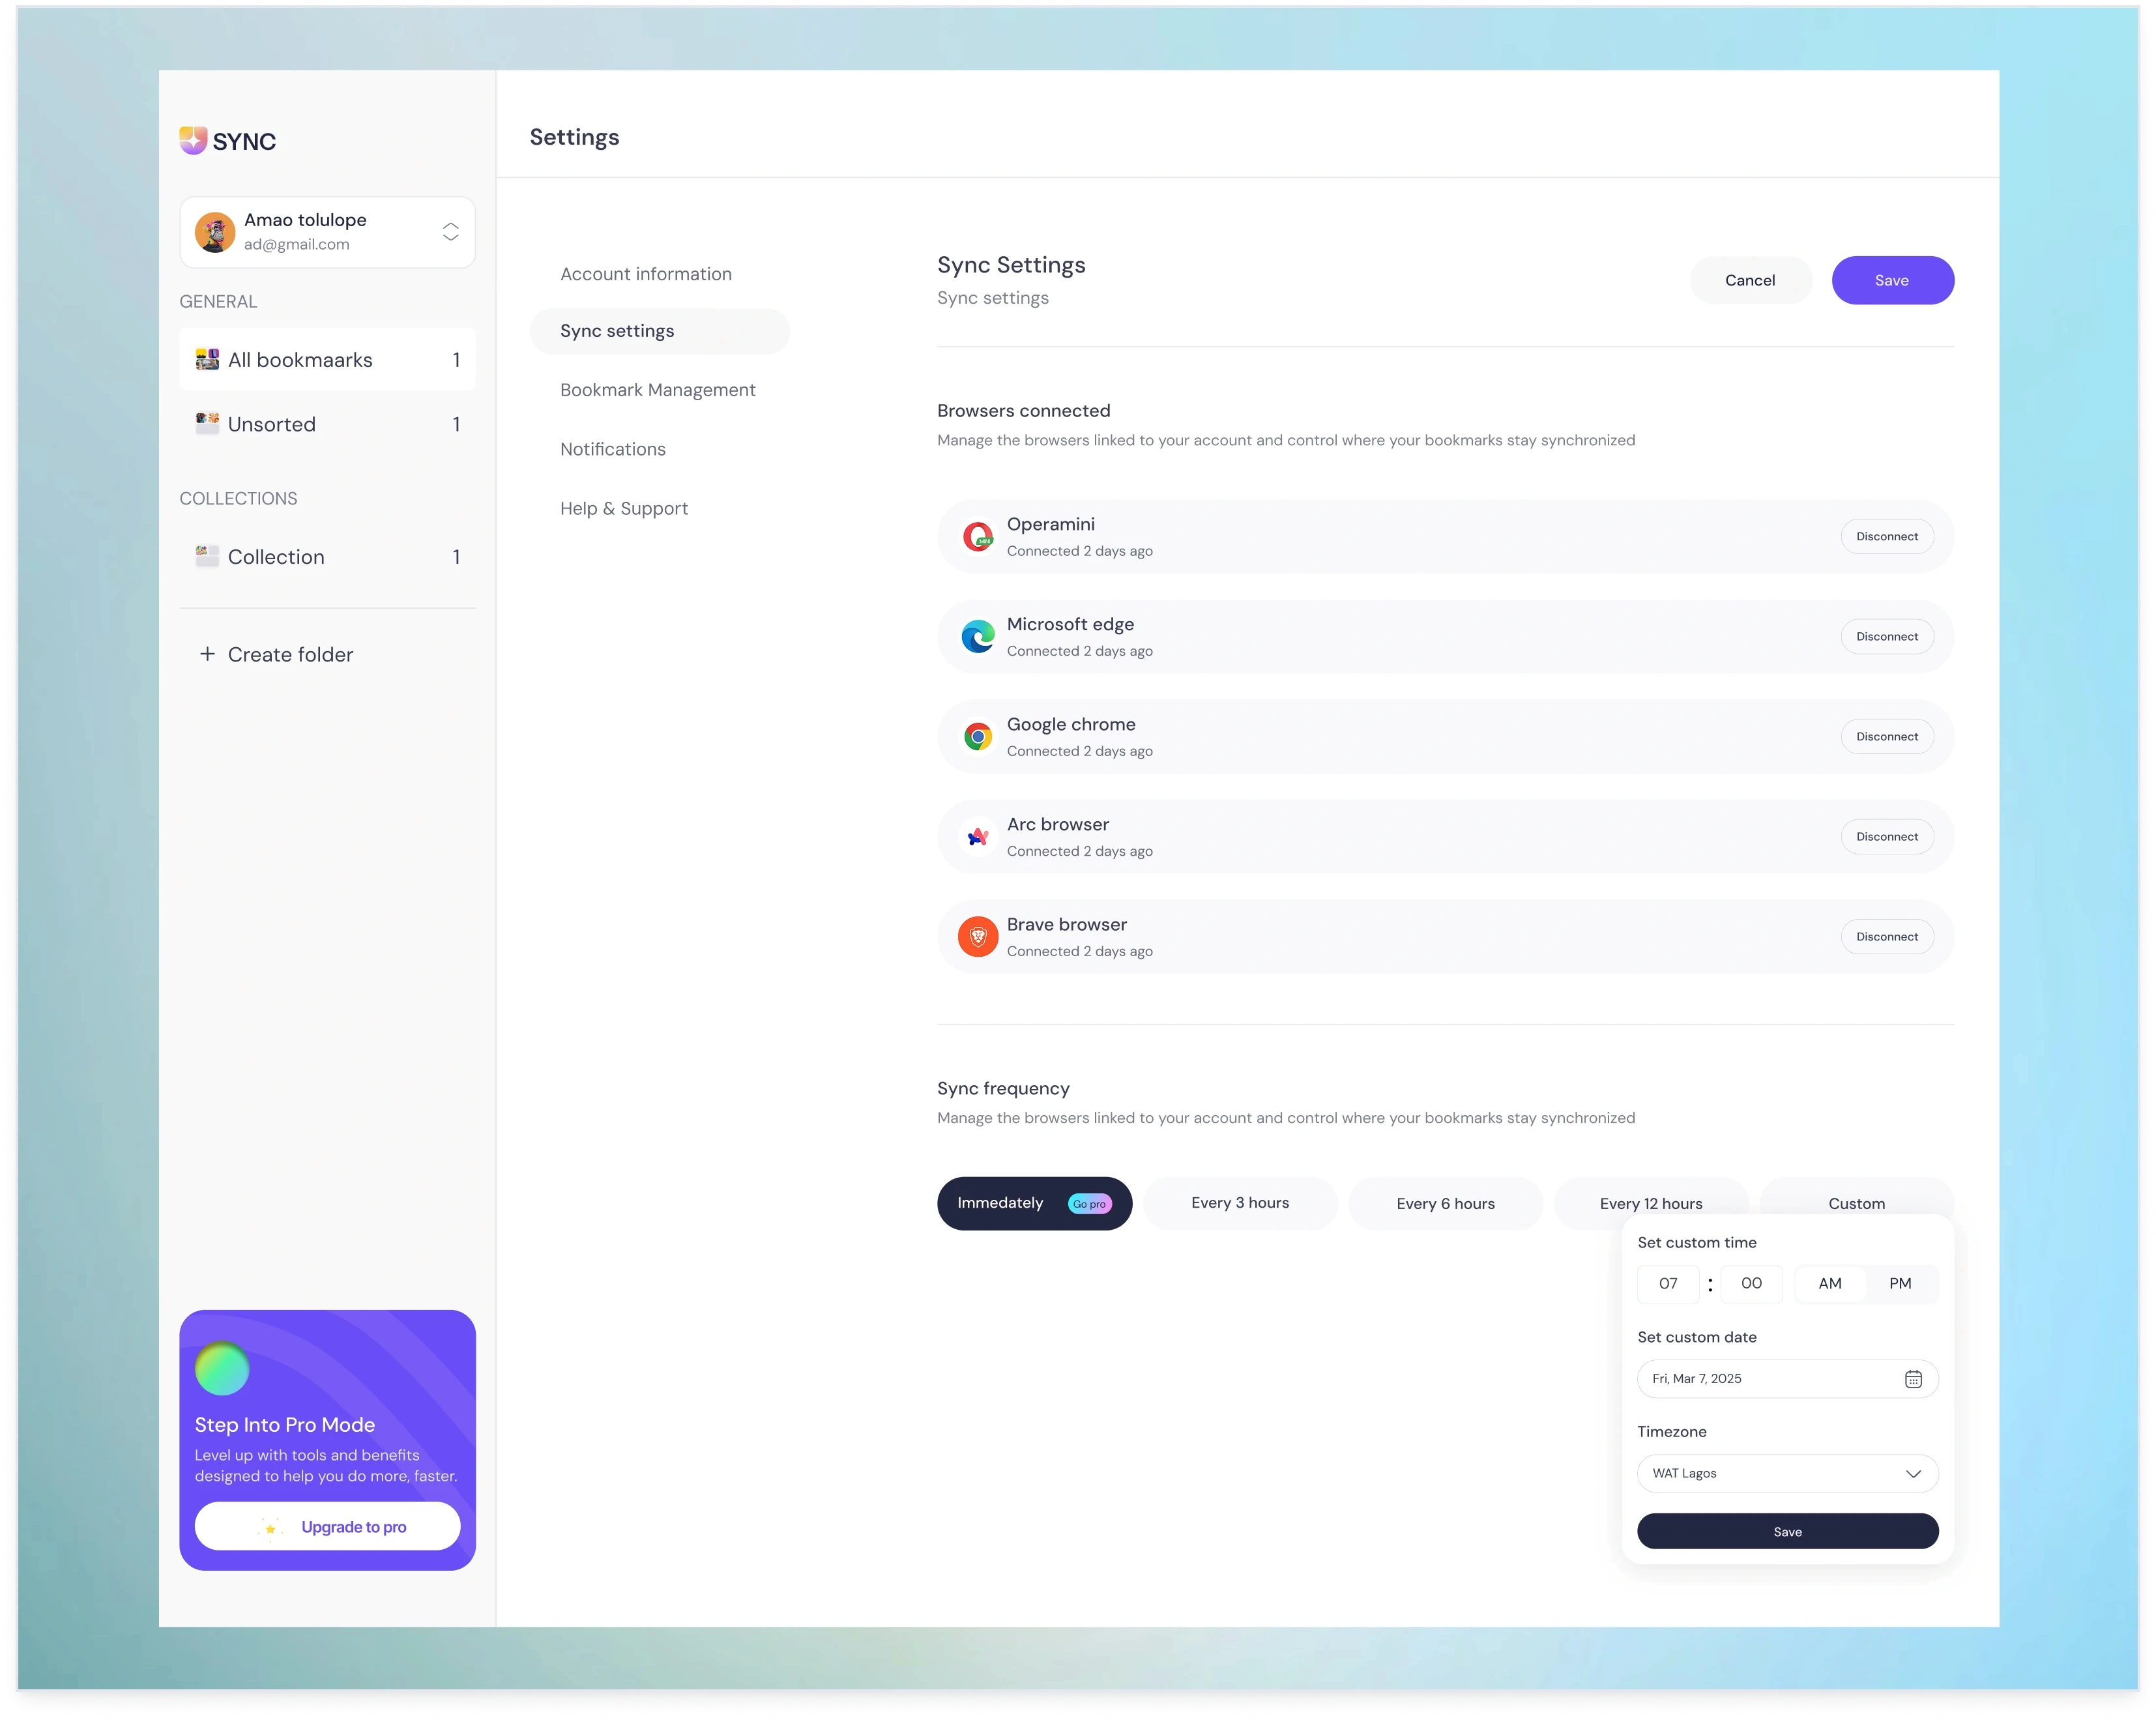2156x1718 pixels.
Task: Click the plus icon beside Create folder
Action: (x=207, y=654)
